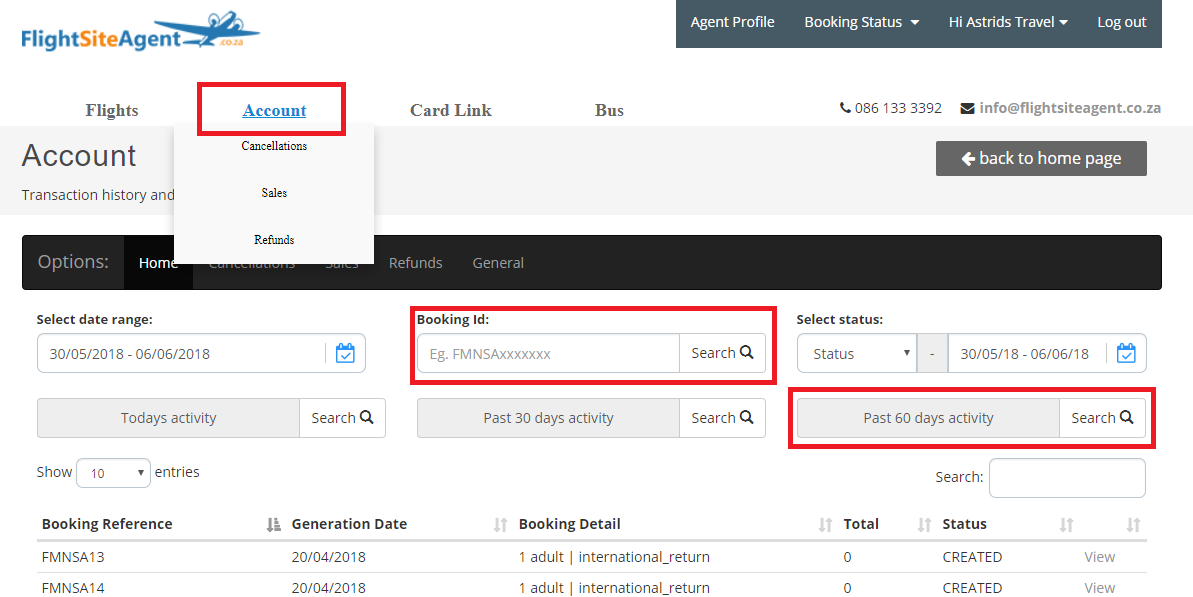View booking FMNSA13

click(1099, 557)
